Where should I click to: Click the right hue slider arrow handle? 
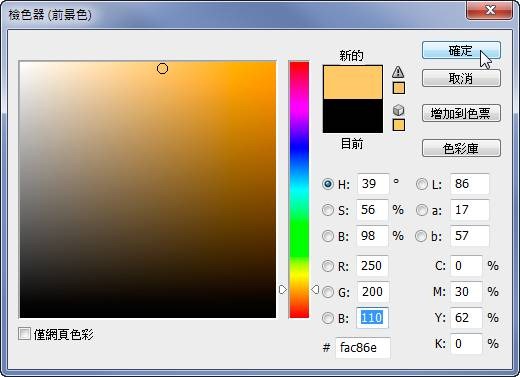[315, 289]
